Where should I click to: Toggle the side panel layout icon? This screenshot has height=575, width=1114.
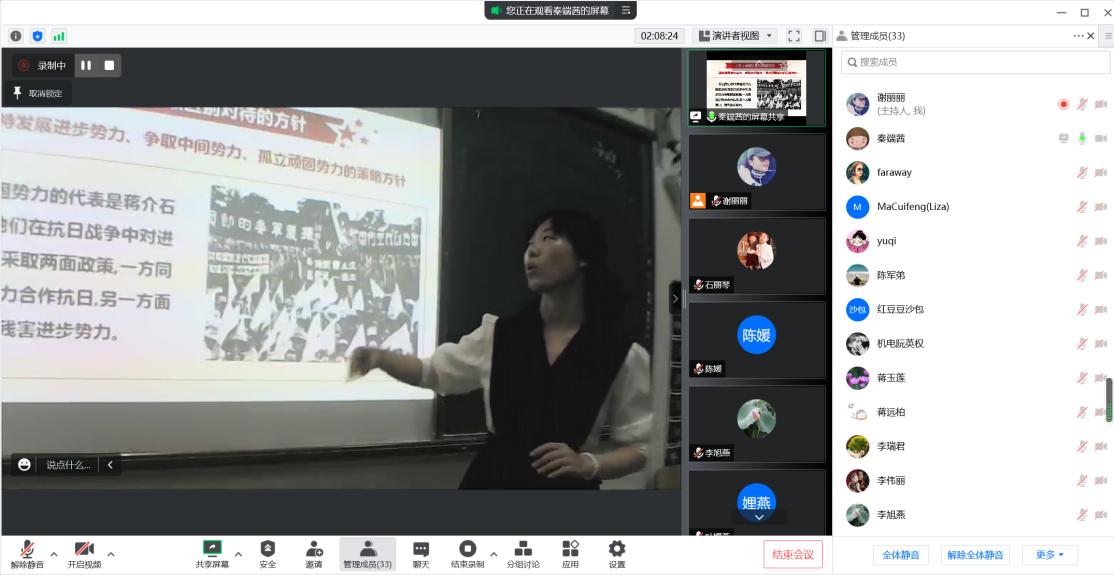point(820,36)
